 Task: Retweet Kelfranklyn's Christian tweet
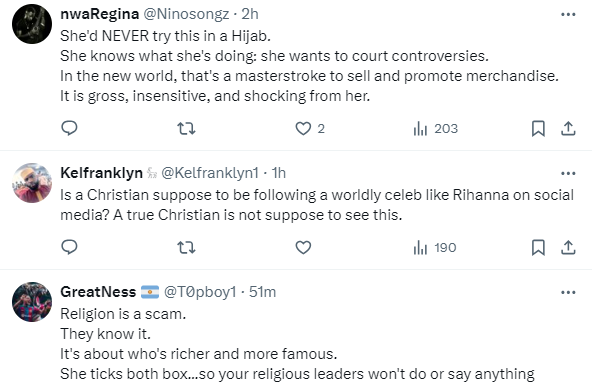click(x=187, y=248)
